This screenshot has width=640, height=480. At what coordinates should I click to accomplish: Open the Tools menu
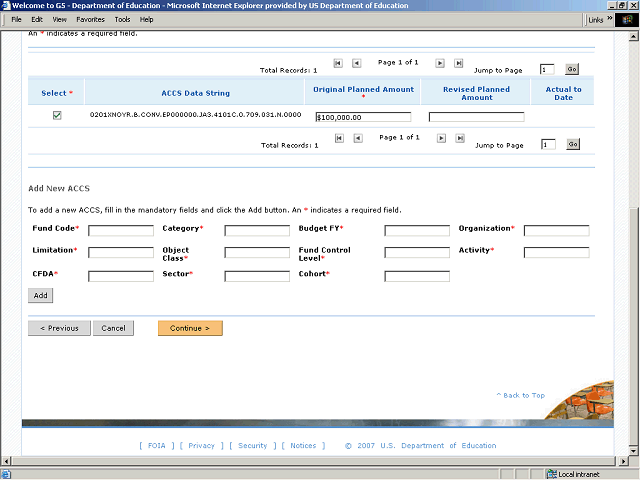[x=122, y=19]
